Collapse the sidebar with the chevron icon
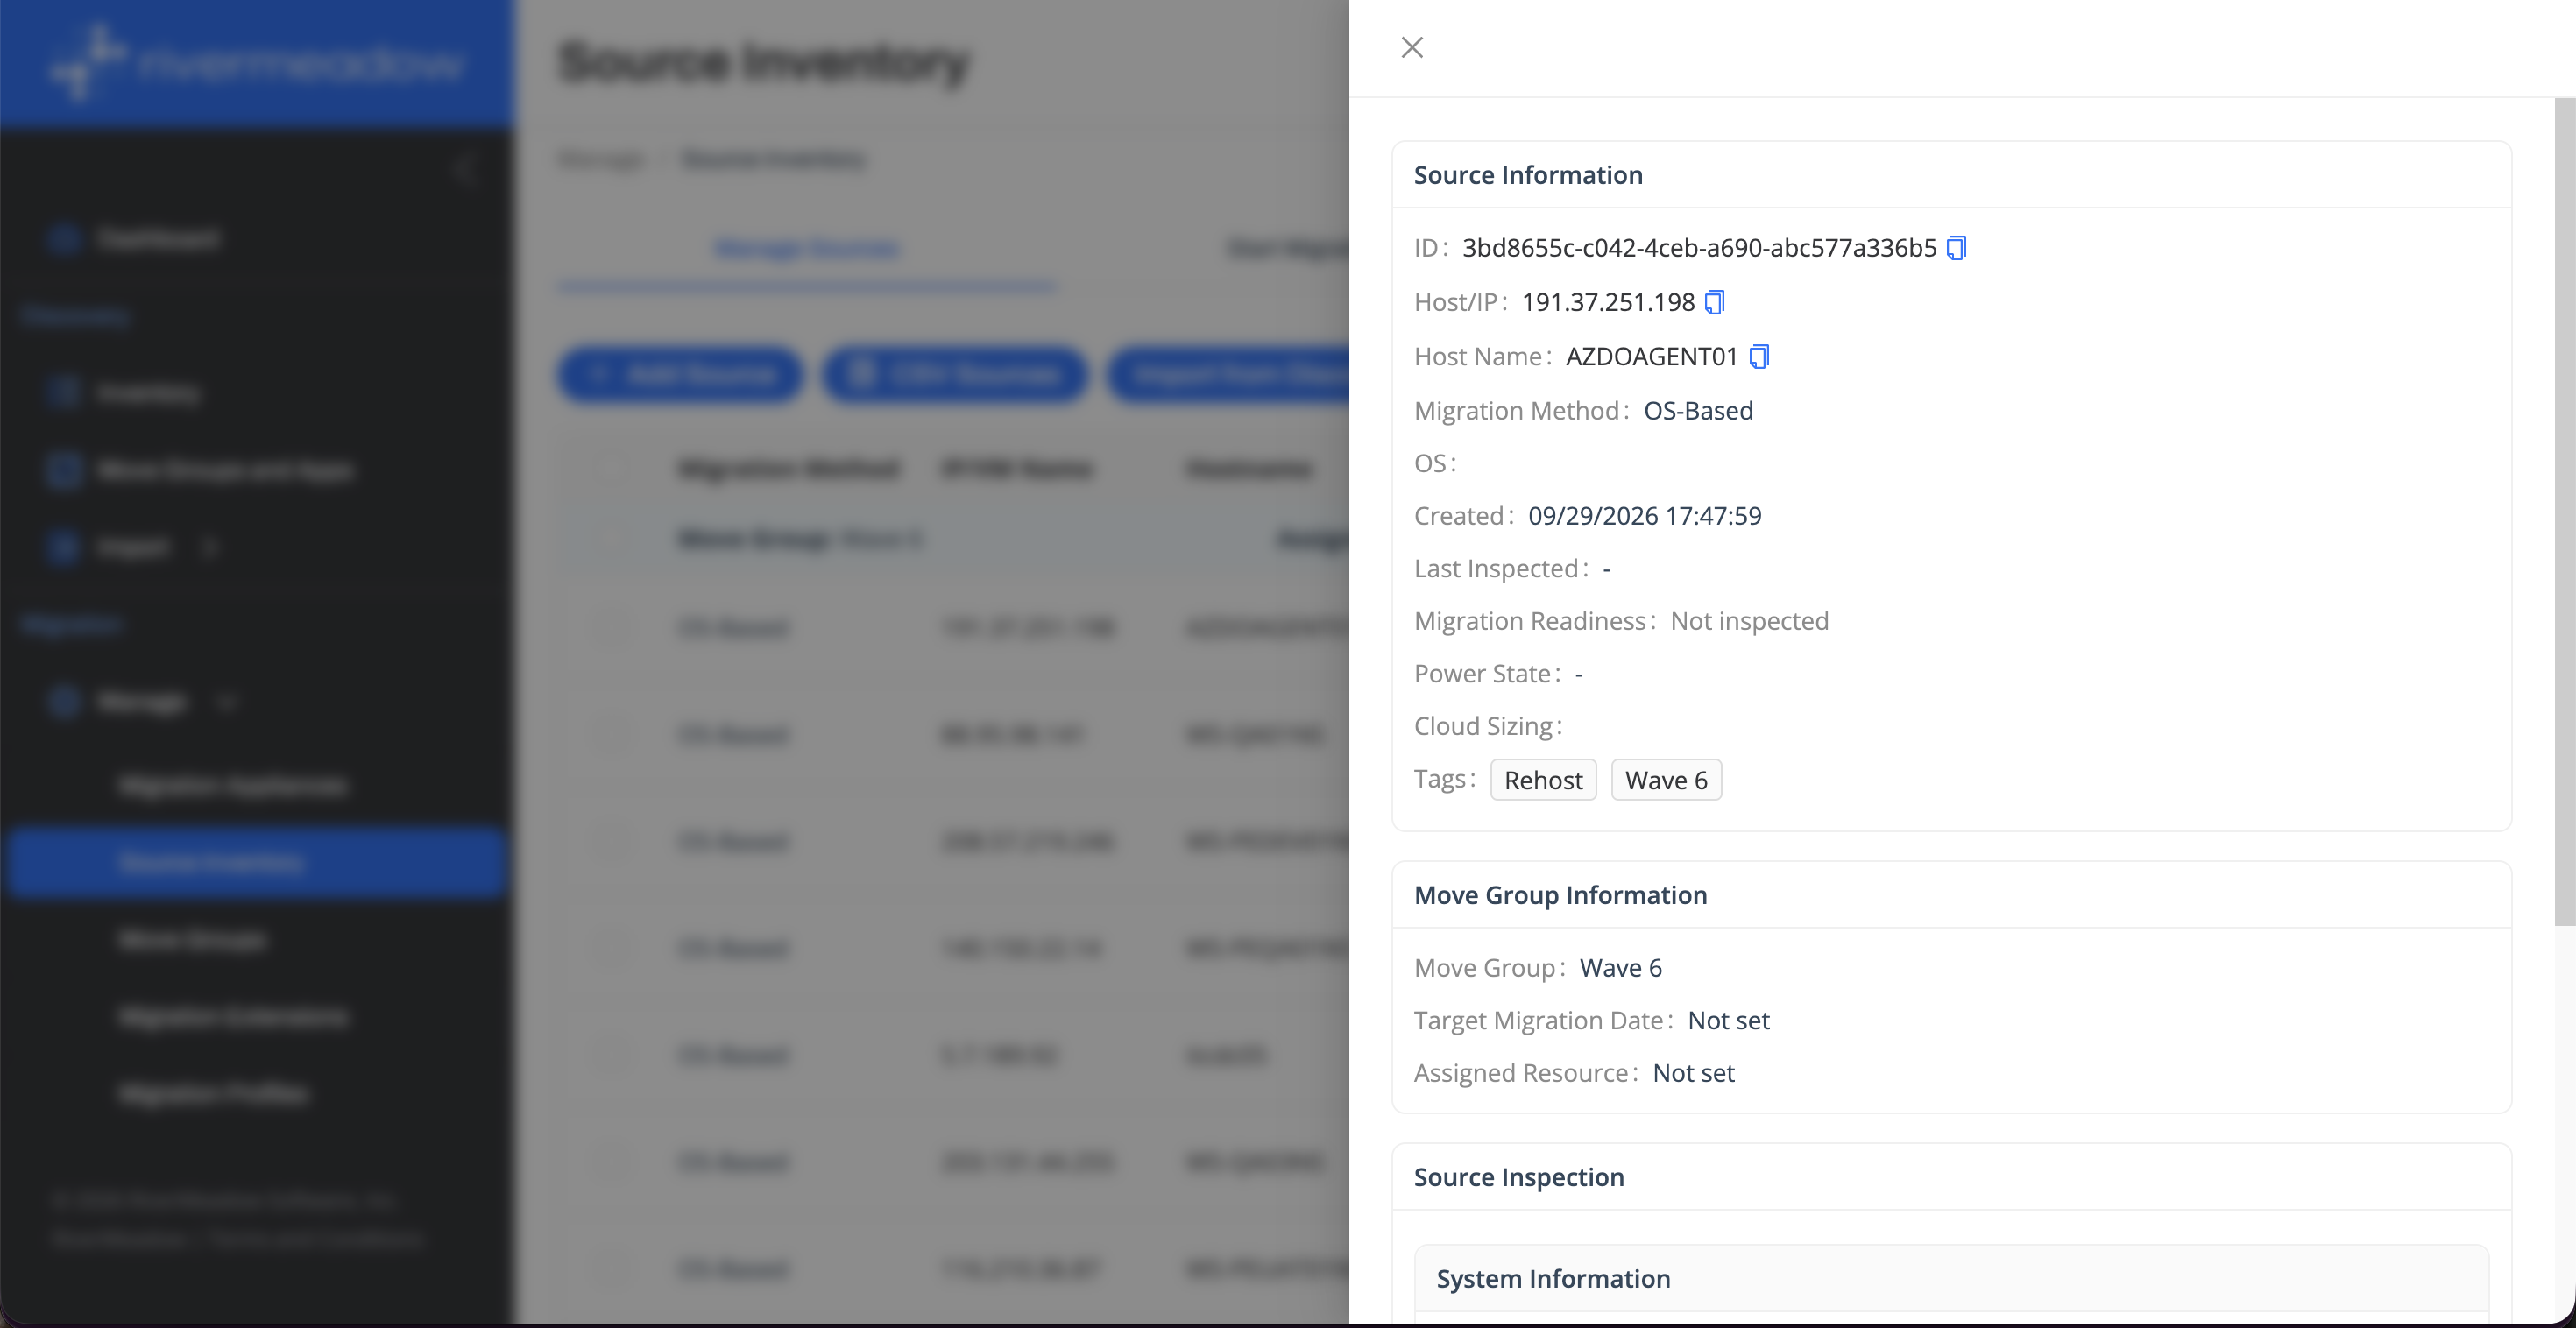Viewport: 2576px width, 1328px height. pyautogui.click(x=464, y=169)
